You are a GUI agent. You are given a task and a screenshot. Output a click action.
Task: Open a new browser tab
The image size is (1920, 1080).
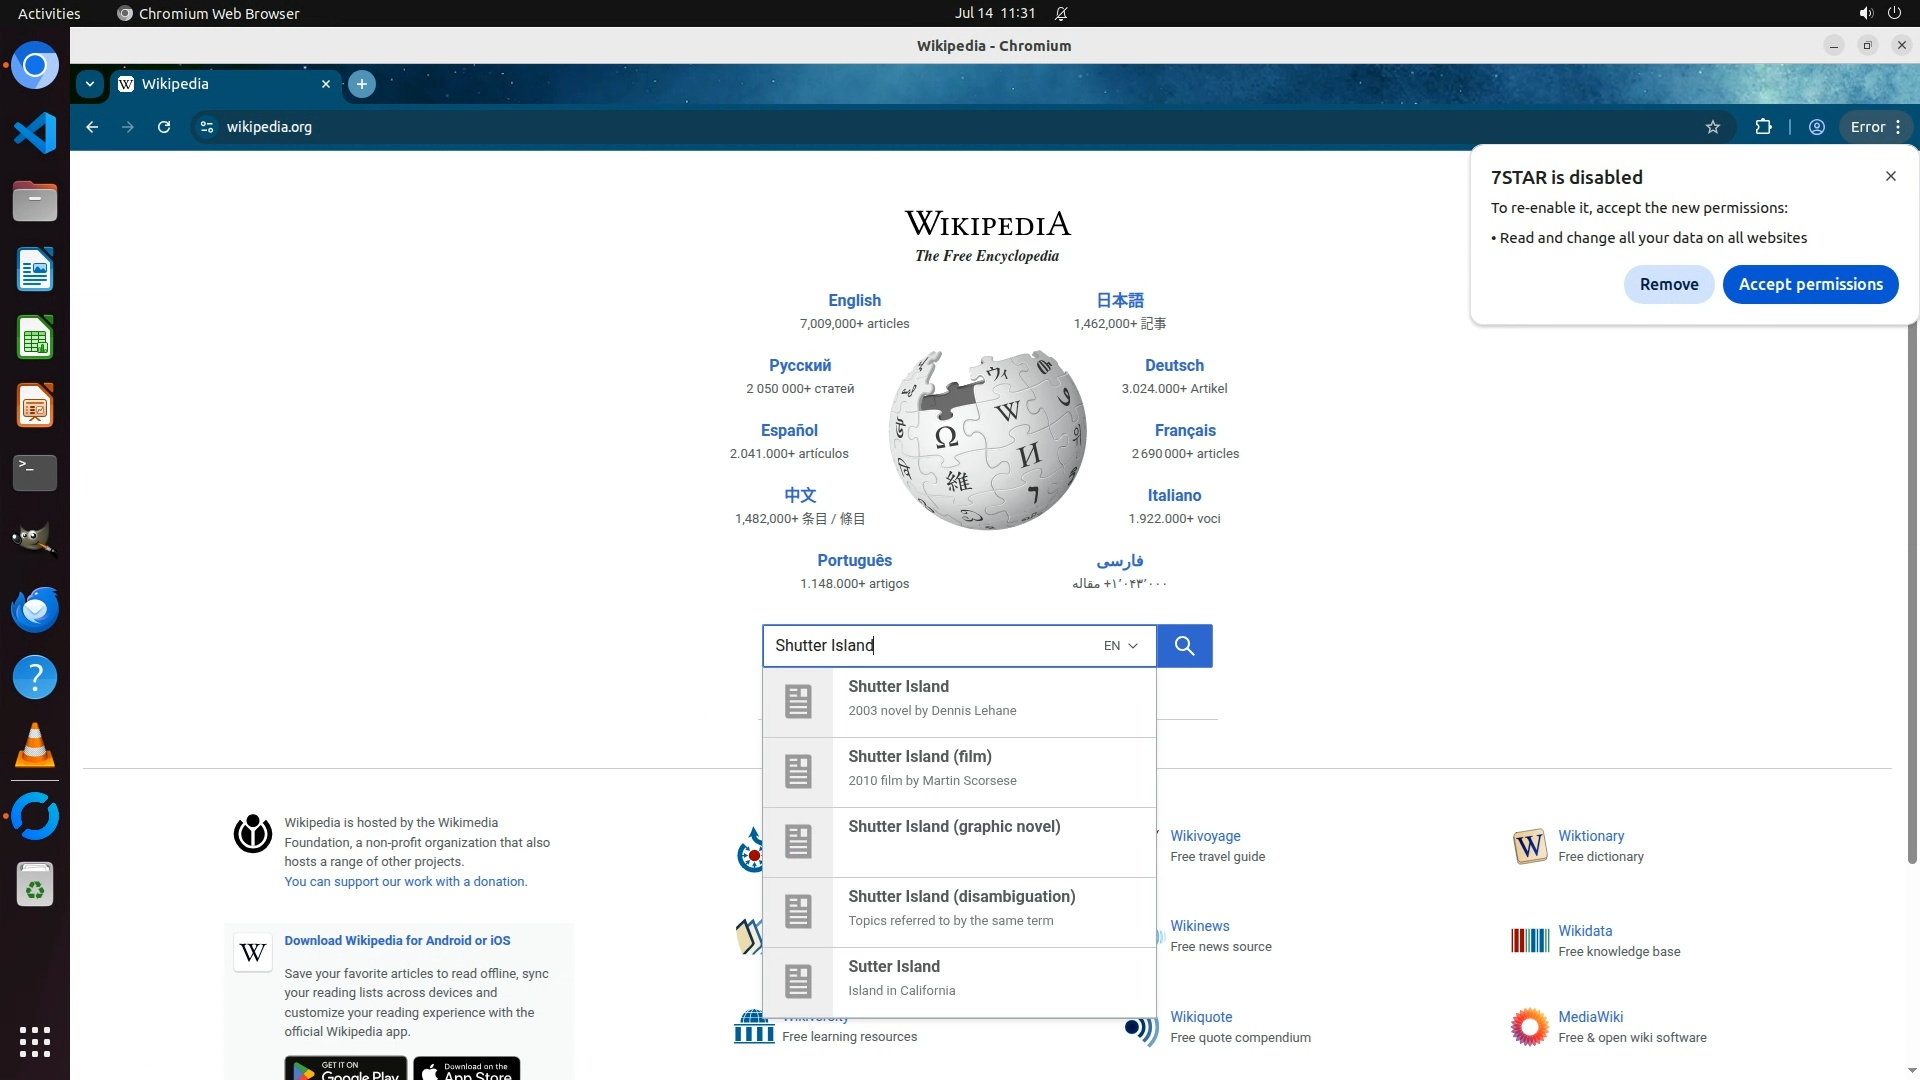tap(362, 84)
